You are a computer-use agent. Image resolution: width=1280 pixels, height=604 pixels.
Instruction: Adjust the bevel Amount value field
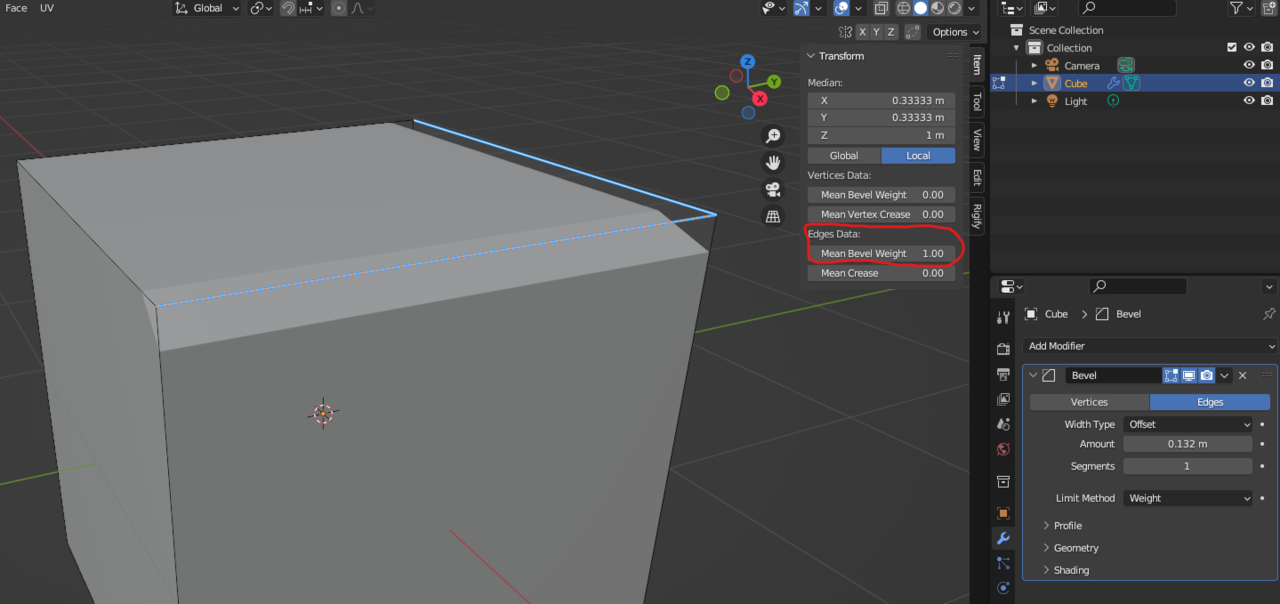pos(1188,444)
